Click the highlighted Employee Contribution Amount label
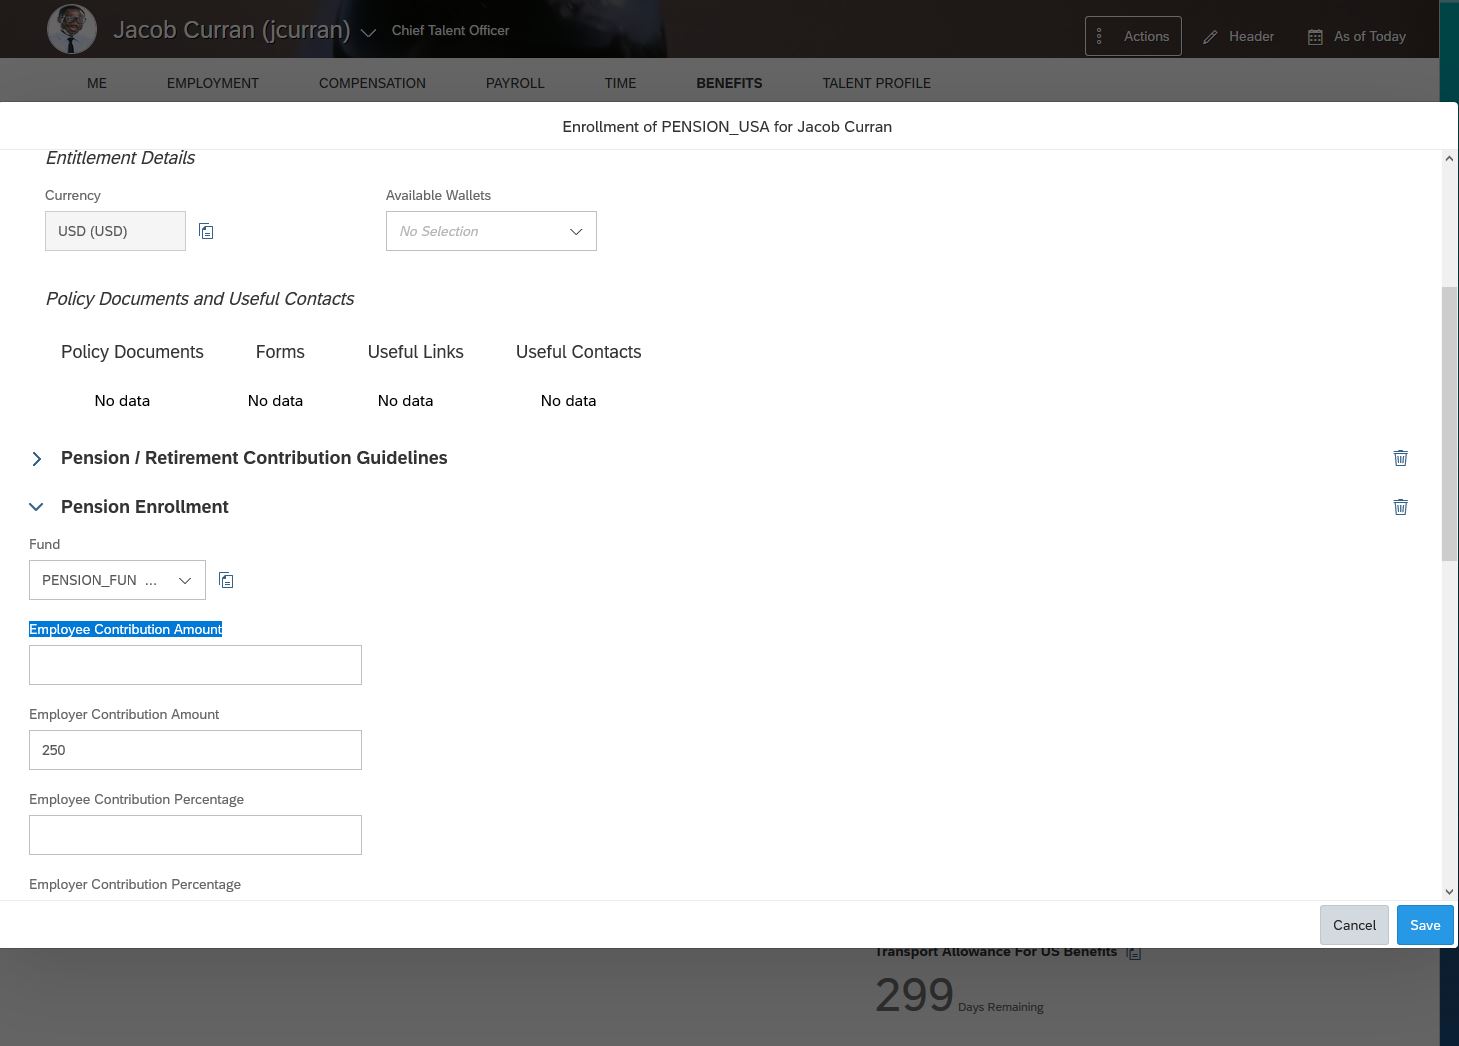This screenshot has height=1046, width=1459. pyautogui.click(x=126, y=629)
